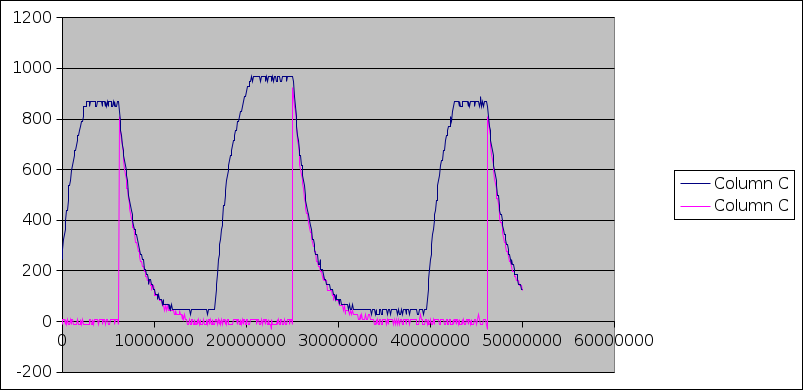This screenshot has width=803, height=390.
Task: Click the 20000000 x-axis label
Action: [x=246, y=340]
